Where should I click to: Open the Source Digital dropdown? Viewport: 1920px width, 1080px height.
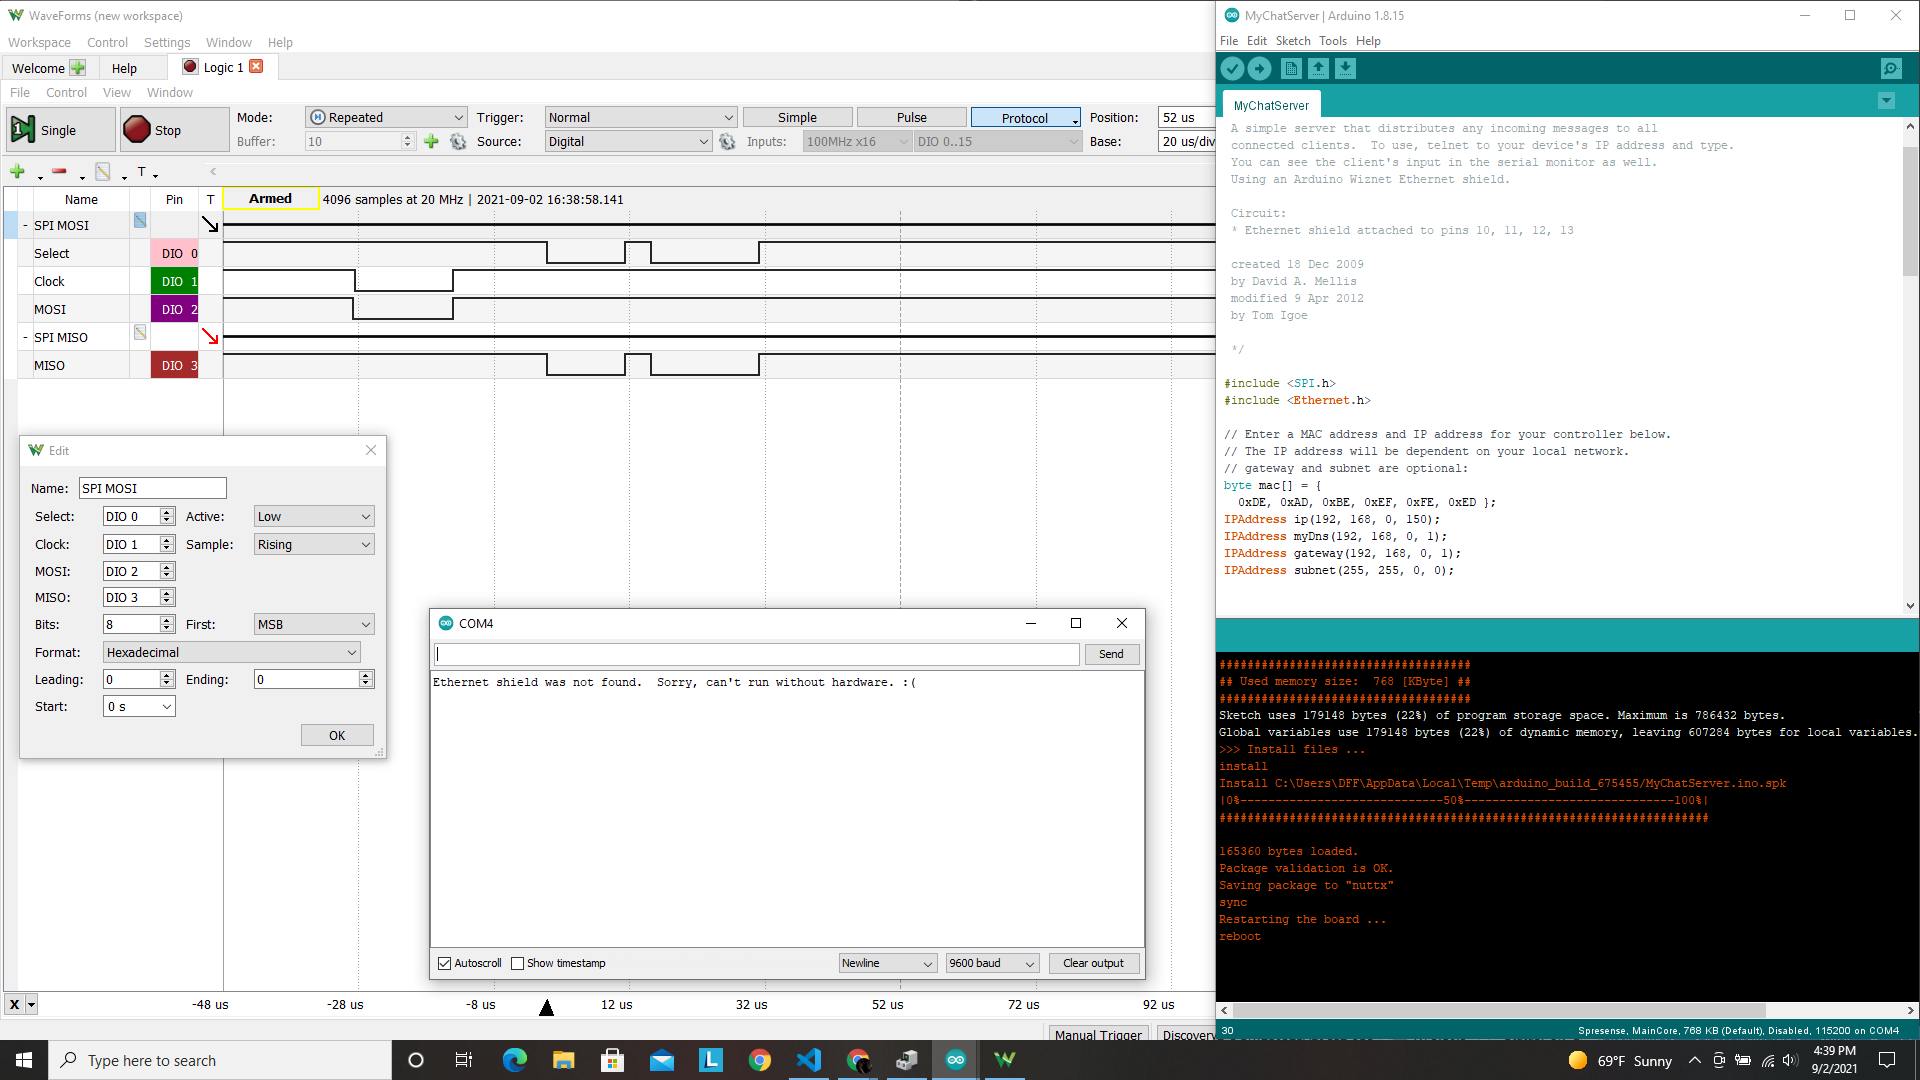(x=628, y=142)
